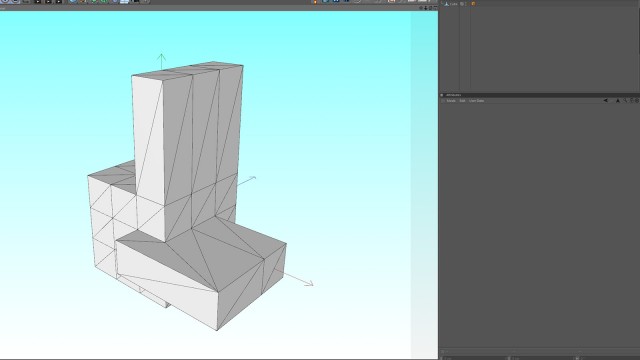Toggle the lock icon in Attributes panel
The width and height of the screenshot is (640, 360).
[x=631, y=100]
